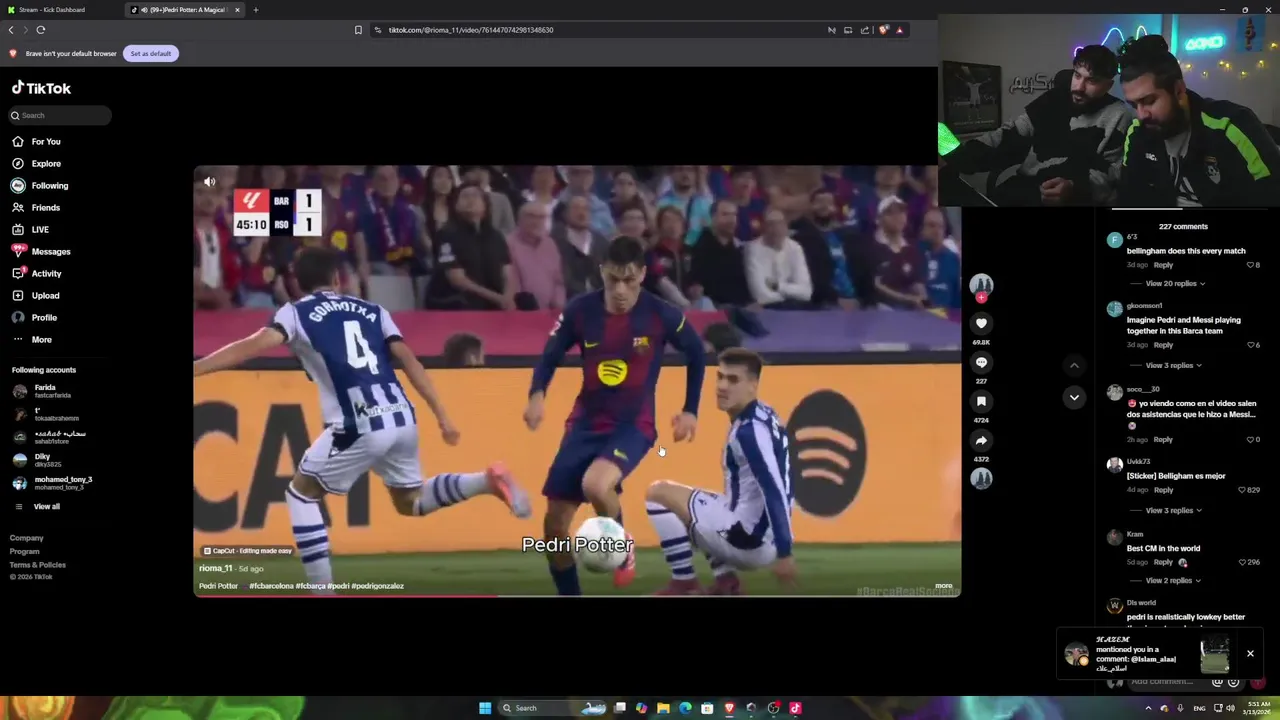The image size is (1280, 720).
Task: Expand View 3 replies under Uvkk73
Action: [1173, 511]
